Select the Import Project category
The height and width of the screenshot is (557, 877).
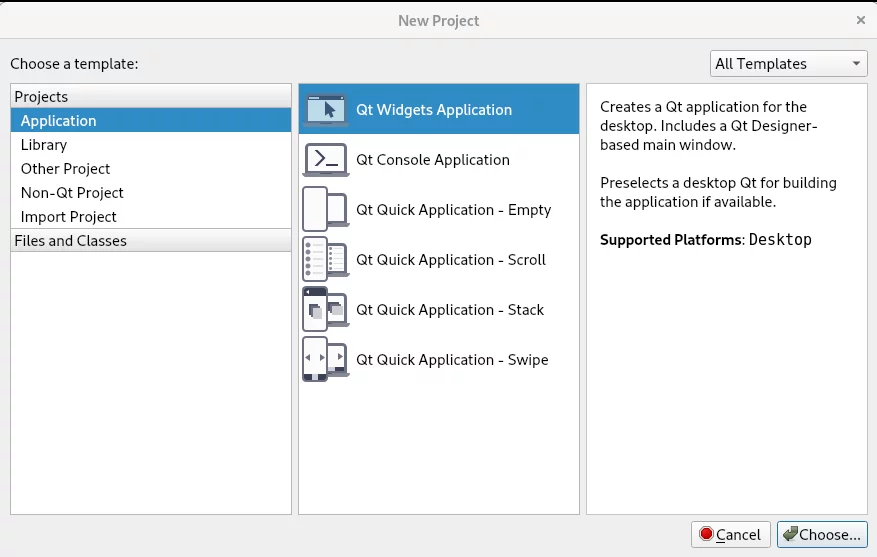(x=151, y=216)
